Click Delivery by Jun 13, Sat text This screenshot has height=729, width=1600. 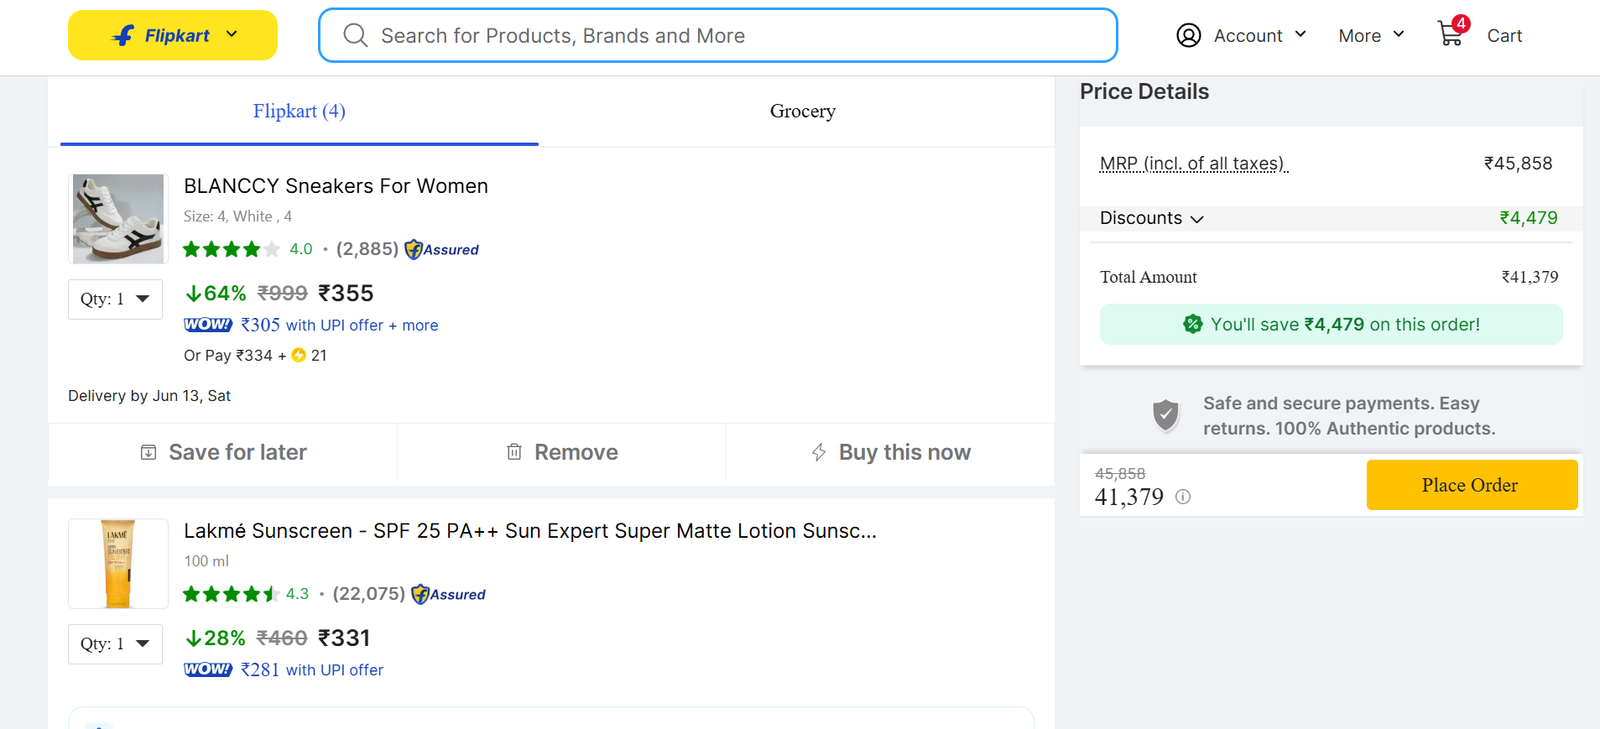click(149, 396)
